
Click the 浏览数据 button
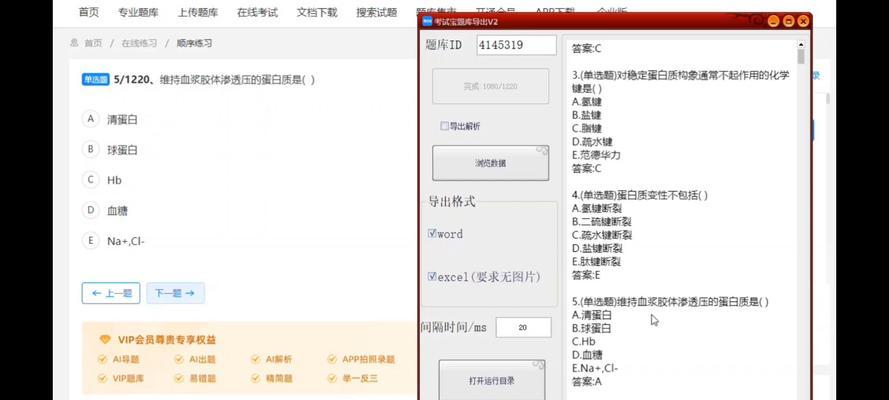click(490, 163)
